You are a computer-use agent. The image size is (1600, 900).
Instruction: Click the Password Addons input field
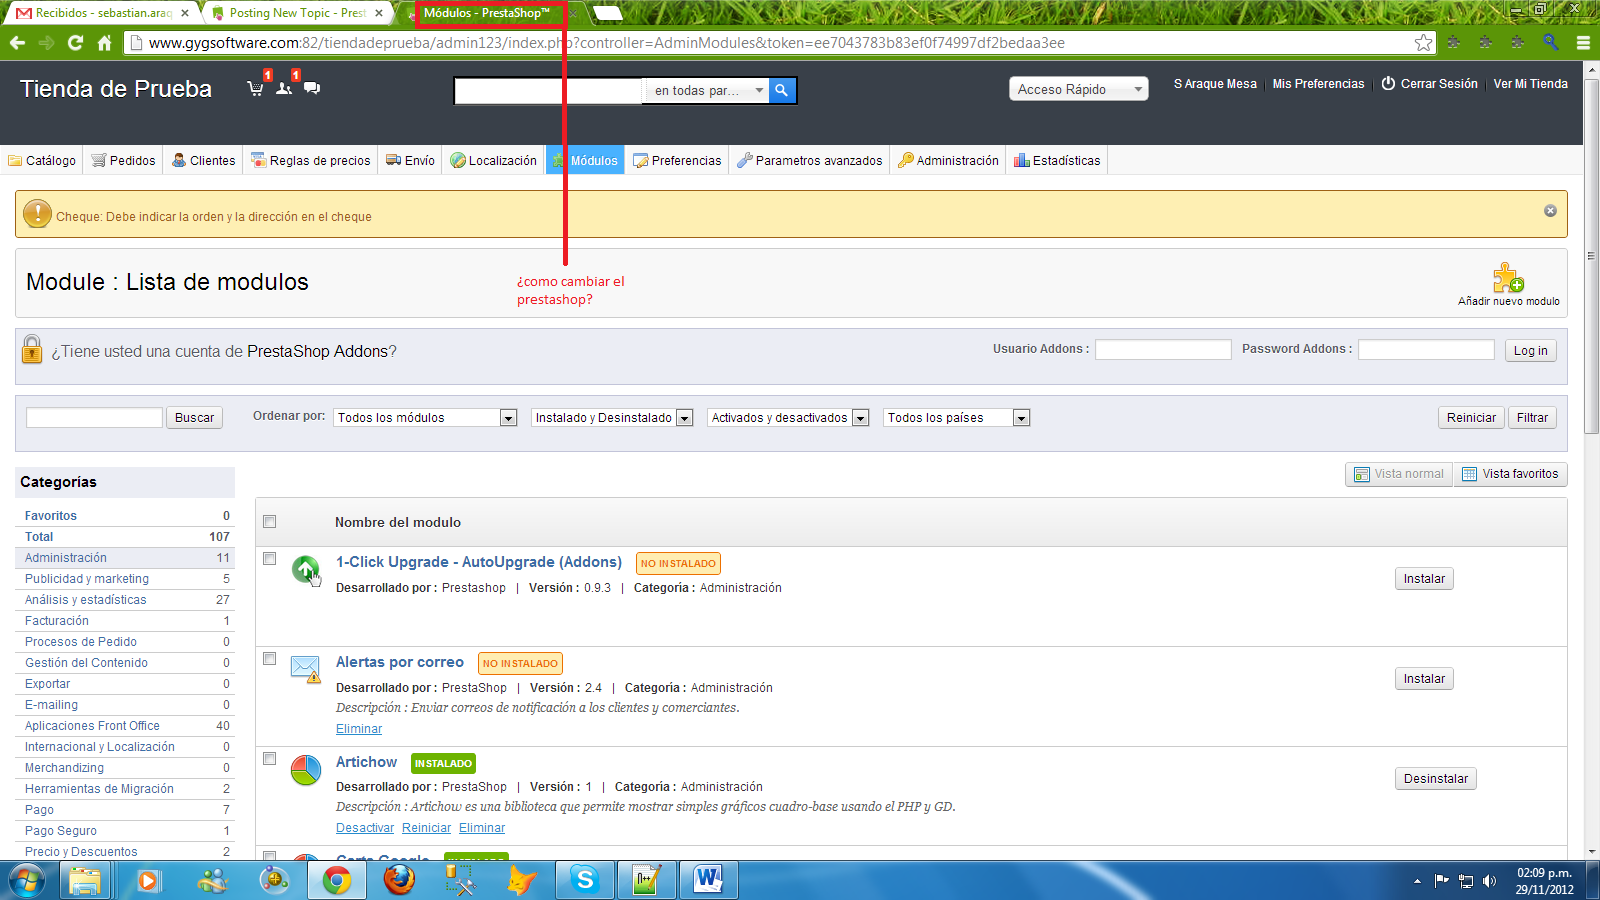point(1426,349)
